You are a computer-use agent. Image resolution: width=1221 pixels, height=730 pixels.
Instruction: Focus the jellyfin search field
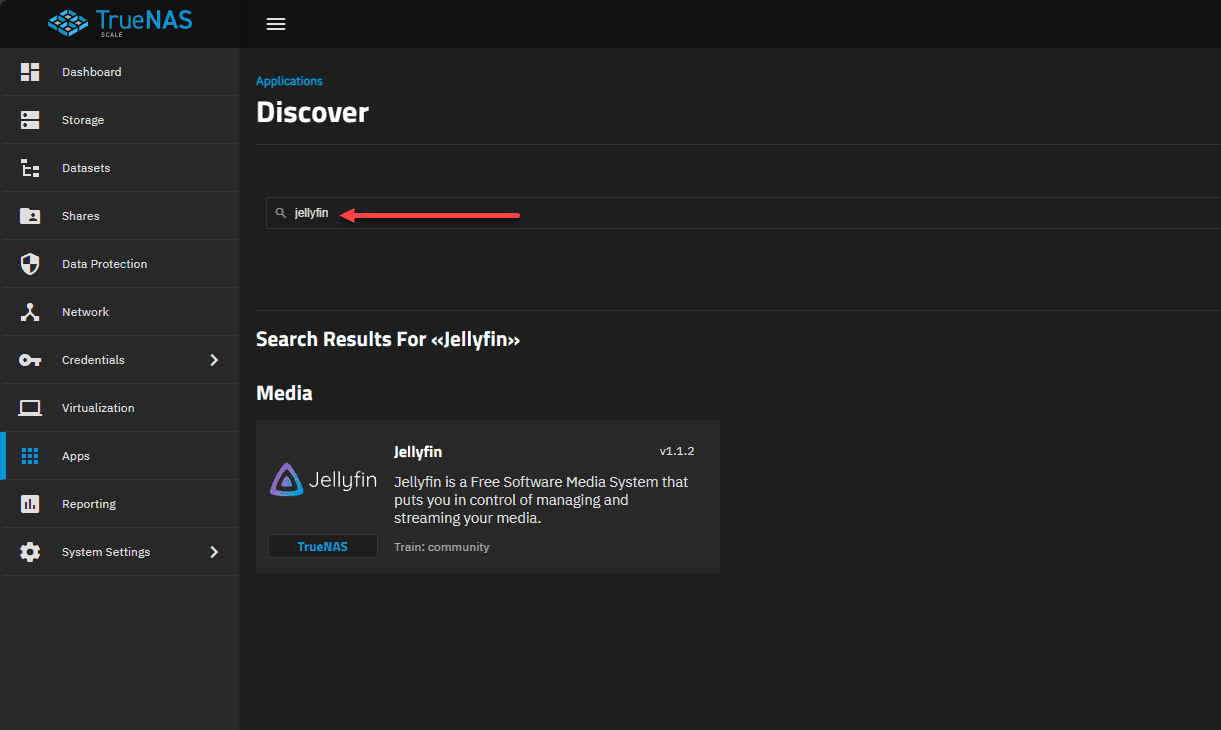point(743,213)
